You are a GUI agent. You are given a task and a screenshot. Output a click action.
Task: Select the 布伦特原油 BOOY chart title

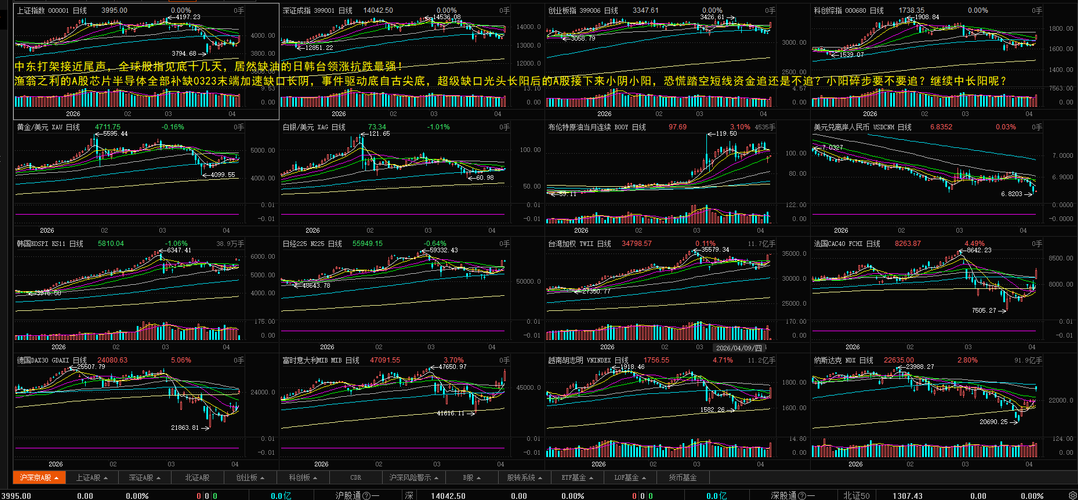(x=597, y=127)
